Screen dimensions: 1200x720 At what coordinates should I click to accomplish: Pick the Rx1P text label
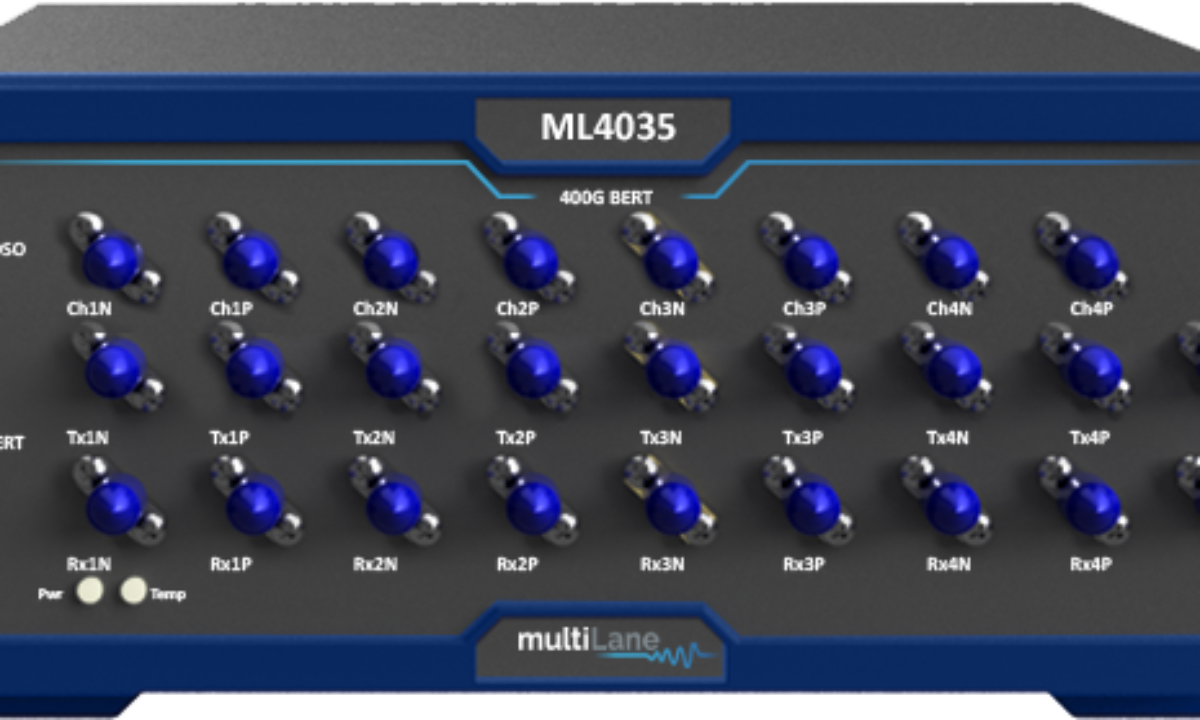tap(231, 564)
